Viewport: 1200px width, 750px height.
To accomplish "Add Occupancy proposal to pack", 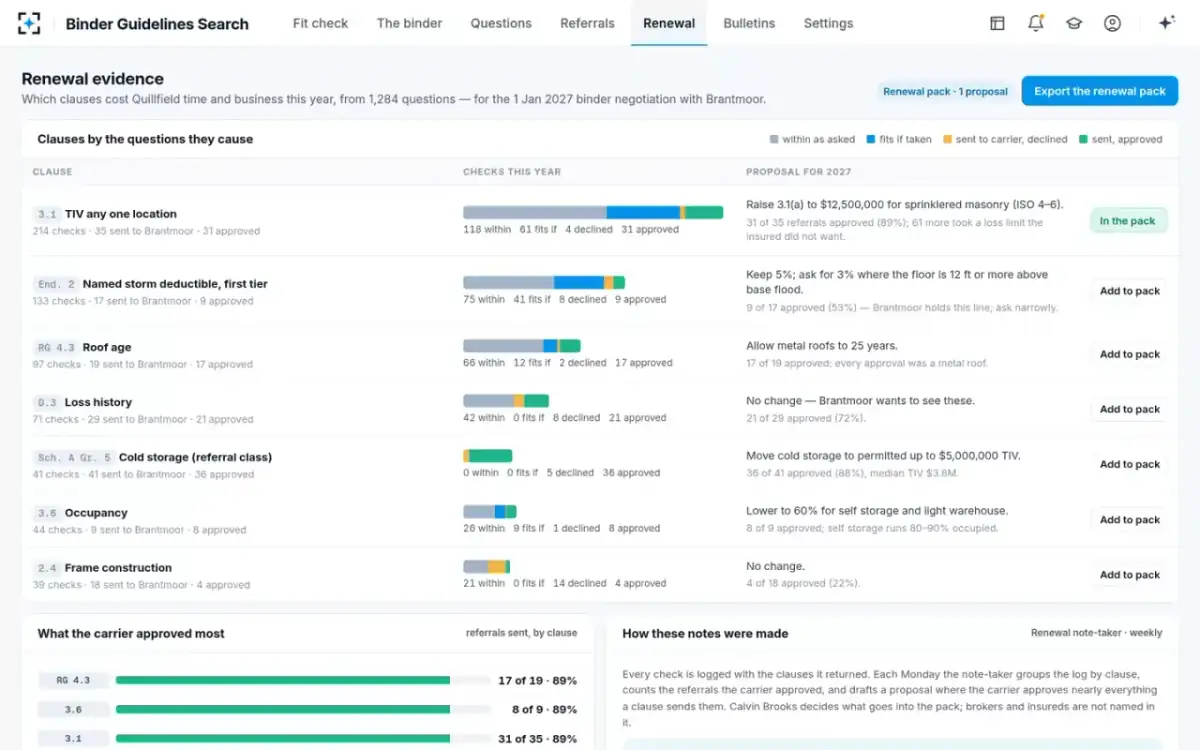I will tap(1129, 520).
